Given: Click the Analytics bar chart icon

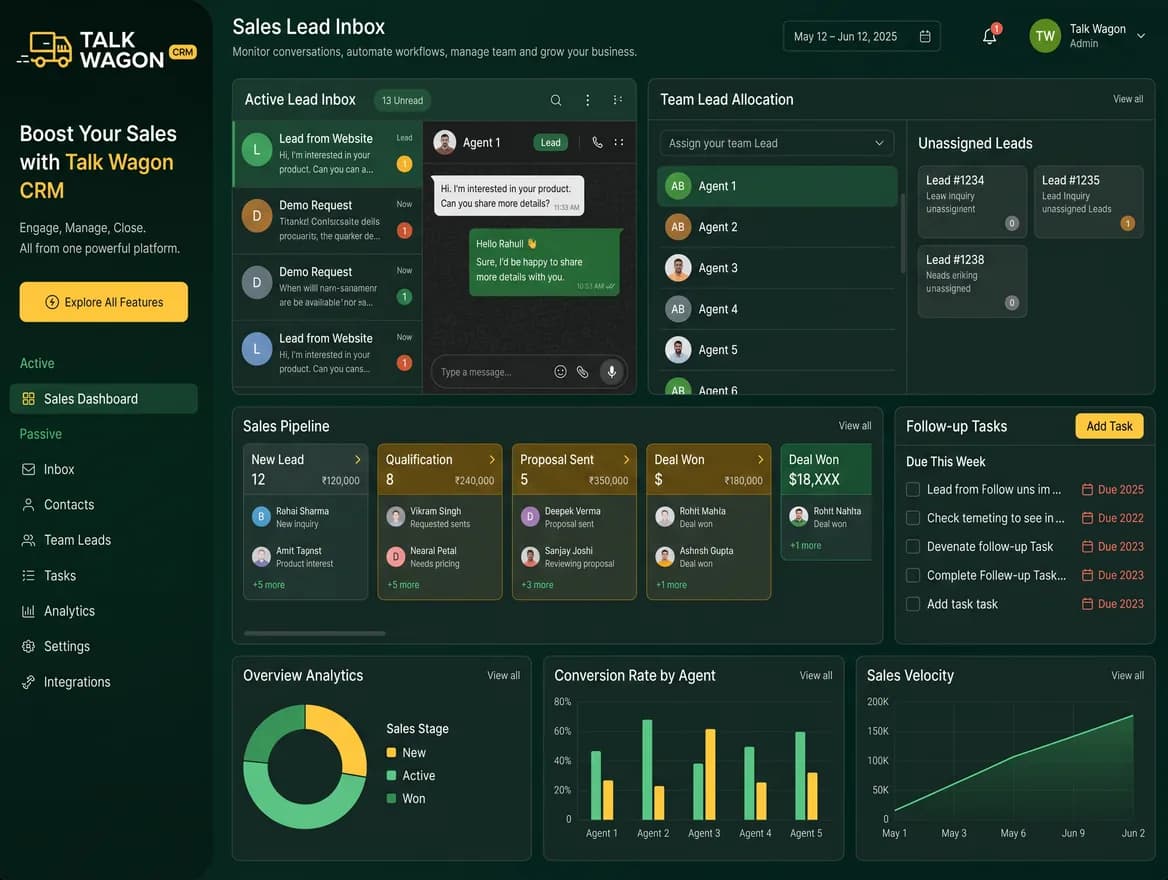Looking at the screenshot, I should click(28, 611).
